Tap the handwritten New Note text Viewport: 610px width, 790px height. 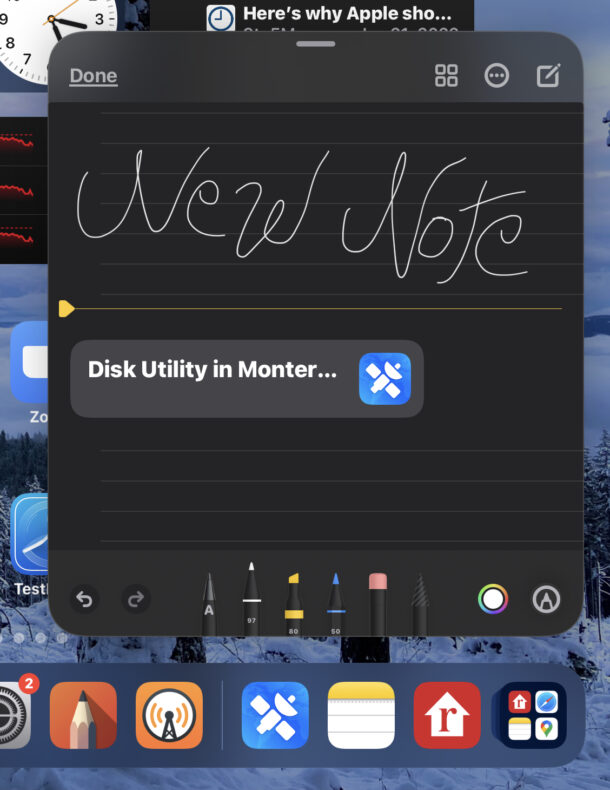coord(302,216)
